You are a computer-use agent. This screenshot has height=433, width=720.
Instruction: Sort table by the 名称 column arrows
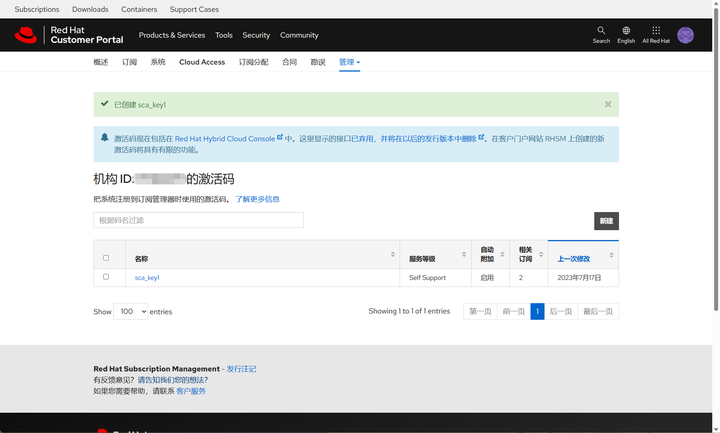click(393, 254)
